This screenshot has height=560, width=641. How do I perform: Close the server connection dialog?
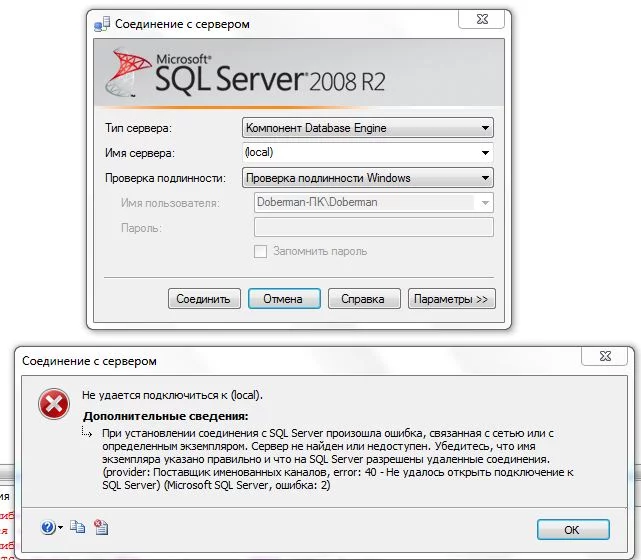(x=482, y=19)
